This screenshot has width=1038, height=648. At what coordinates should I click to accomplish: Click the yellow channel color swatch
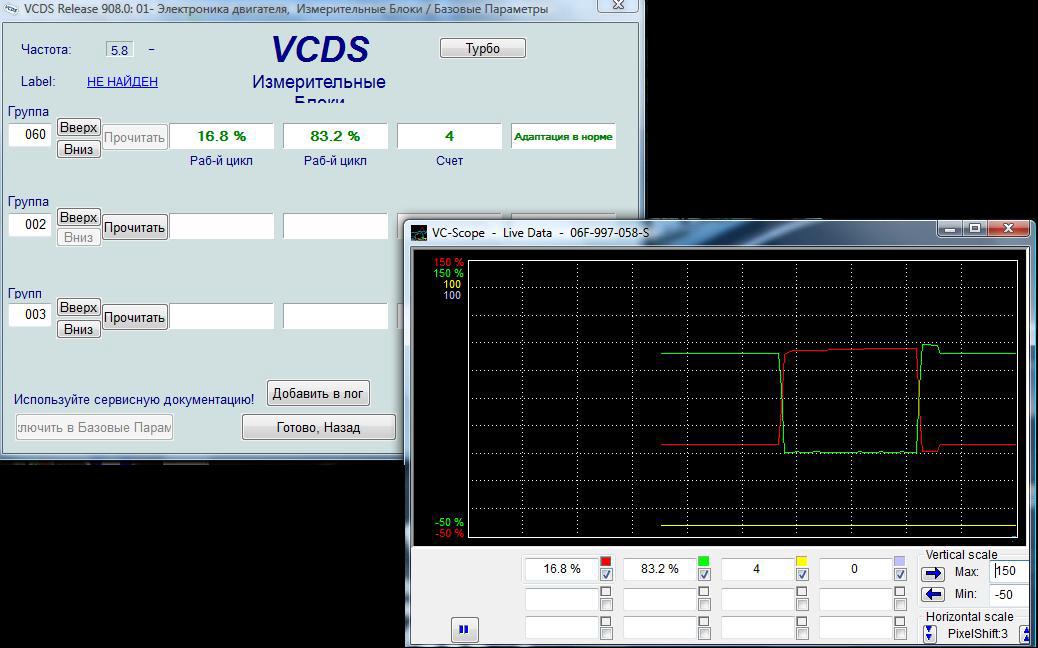coord(802,562)
